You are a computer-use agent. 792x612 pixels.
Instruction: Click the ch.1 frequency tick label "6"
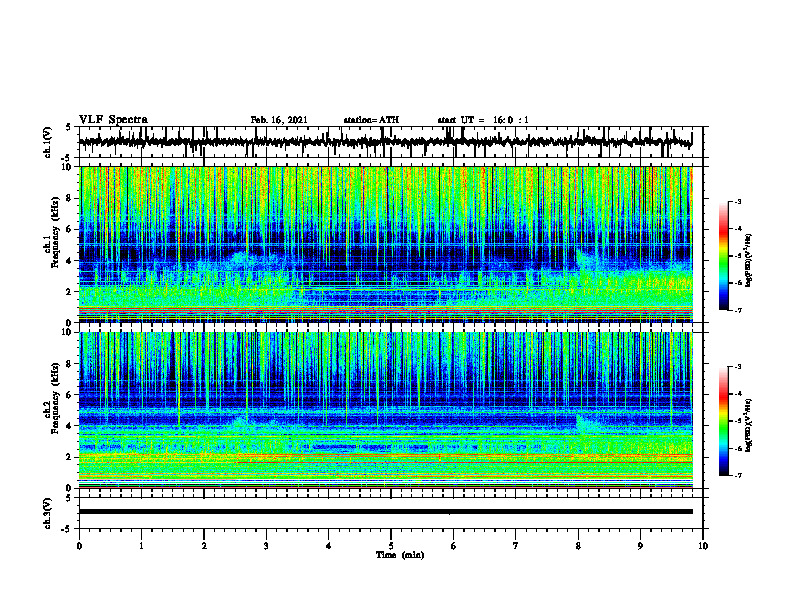point(69,229)
